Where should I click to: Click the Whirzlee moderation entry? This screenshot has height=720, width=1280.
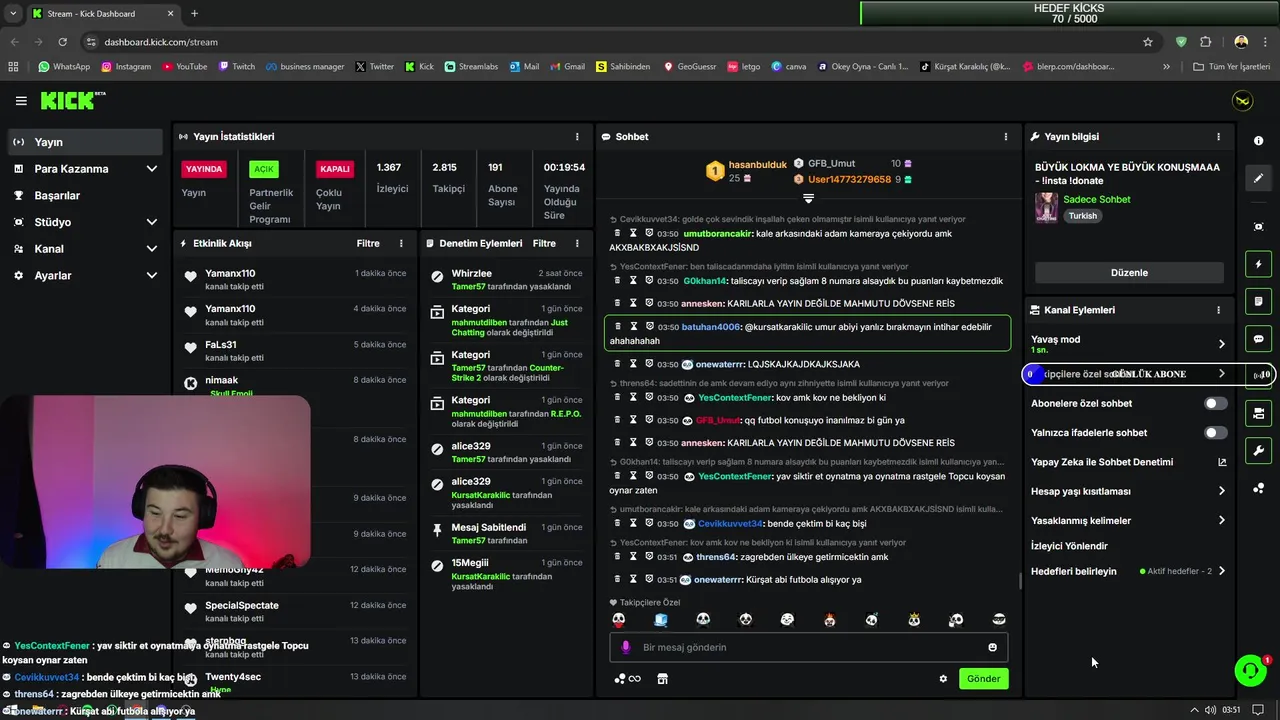coord(506,279)
